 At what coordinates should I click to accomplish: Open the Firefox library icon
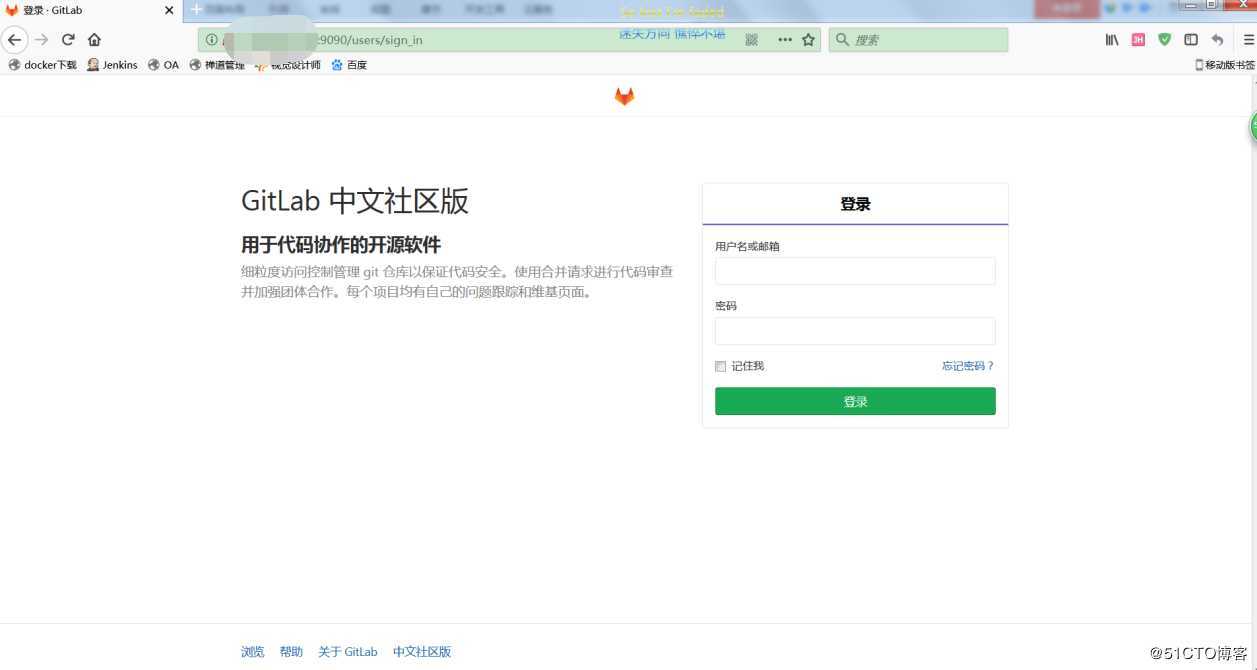click(x=1112, y=40)
